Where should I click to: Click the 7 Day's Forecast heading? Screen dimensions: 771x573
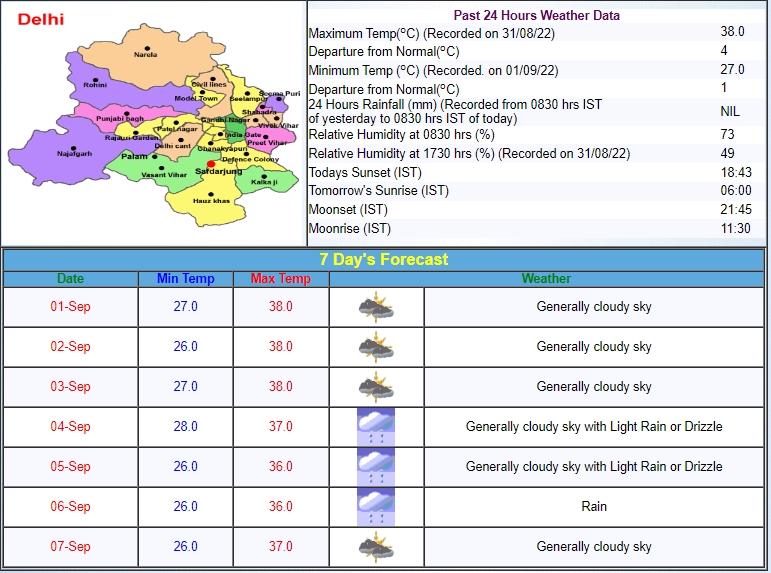pos(384,259)
